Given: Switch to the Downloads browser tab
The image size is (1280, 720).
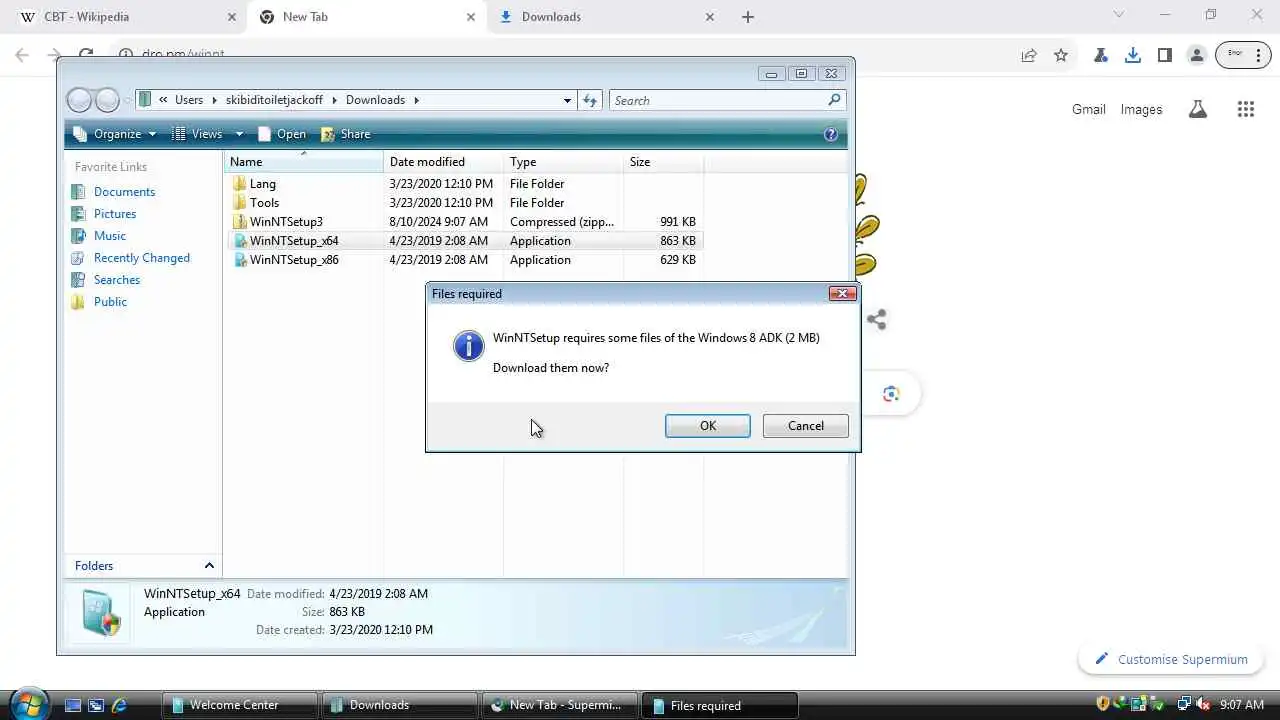Looking at the screenshot, I should click(607, 17).
